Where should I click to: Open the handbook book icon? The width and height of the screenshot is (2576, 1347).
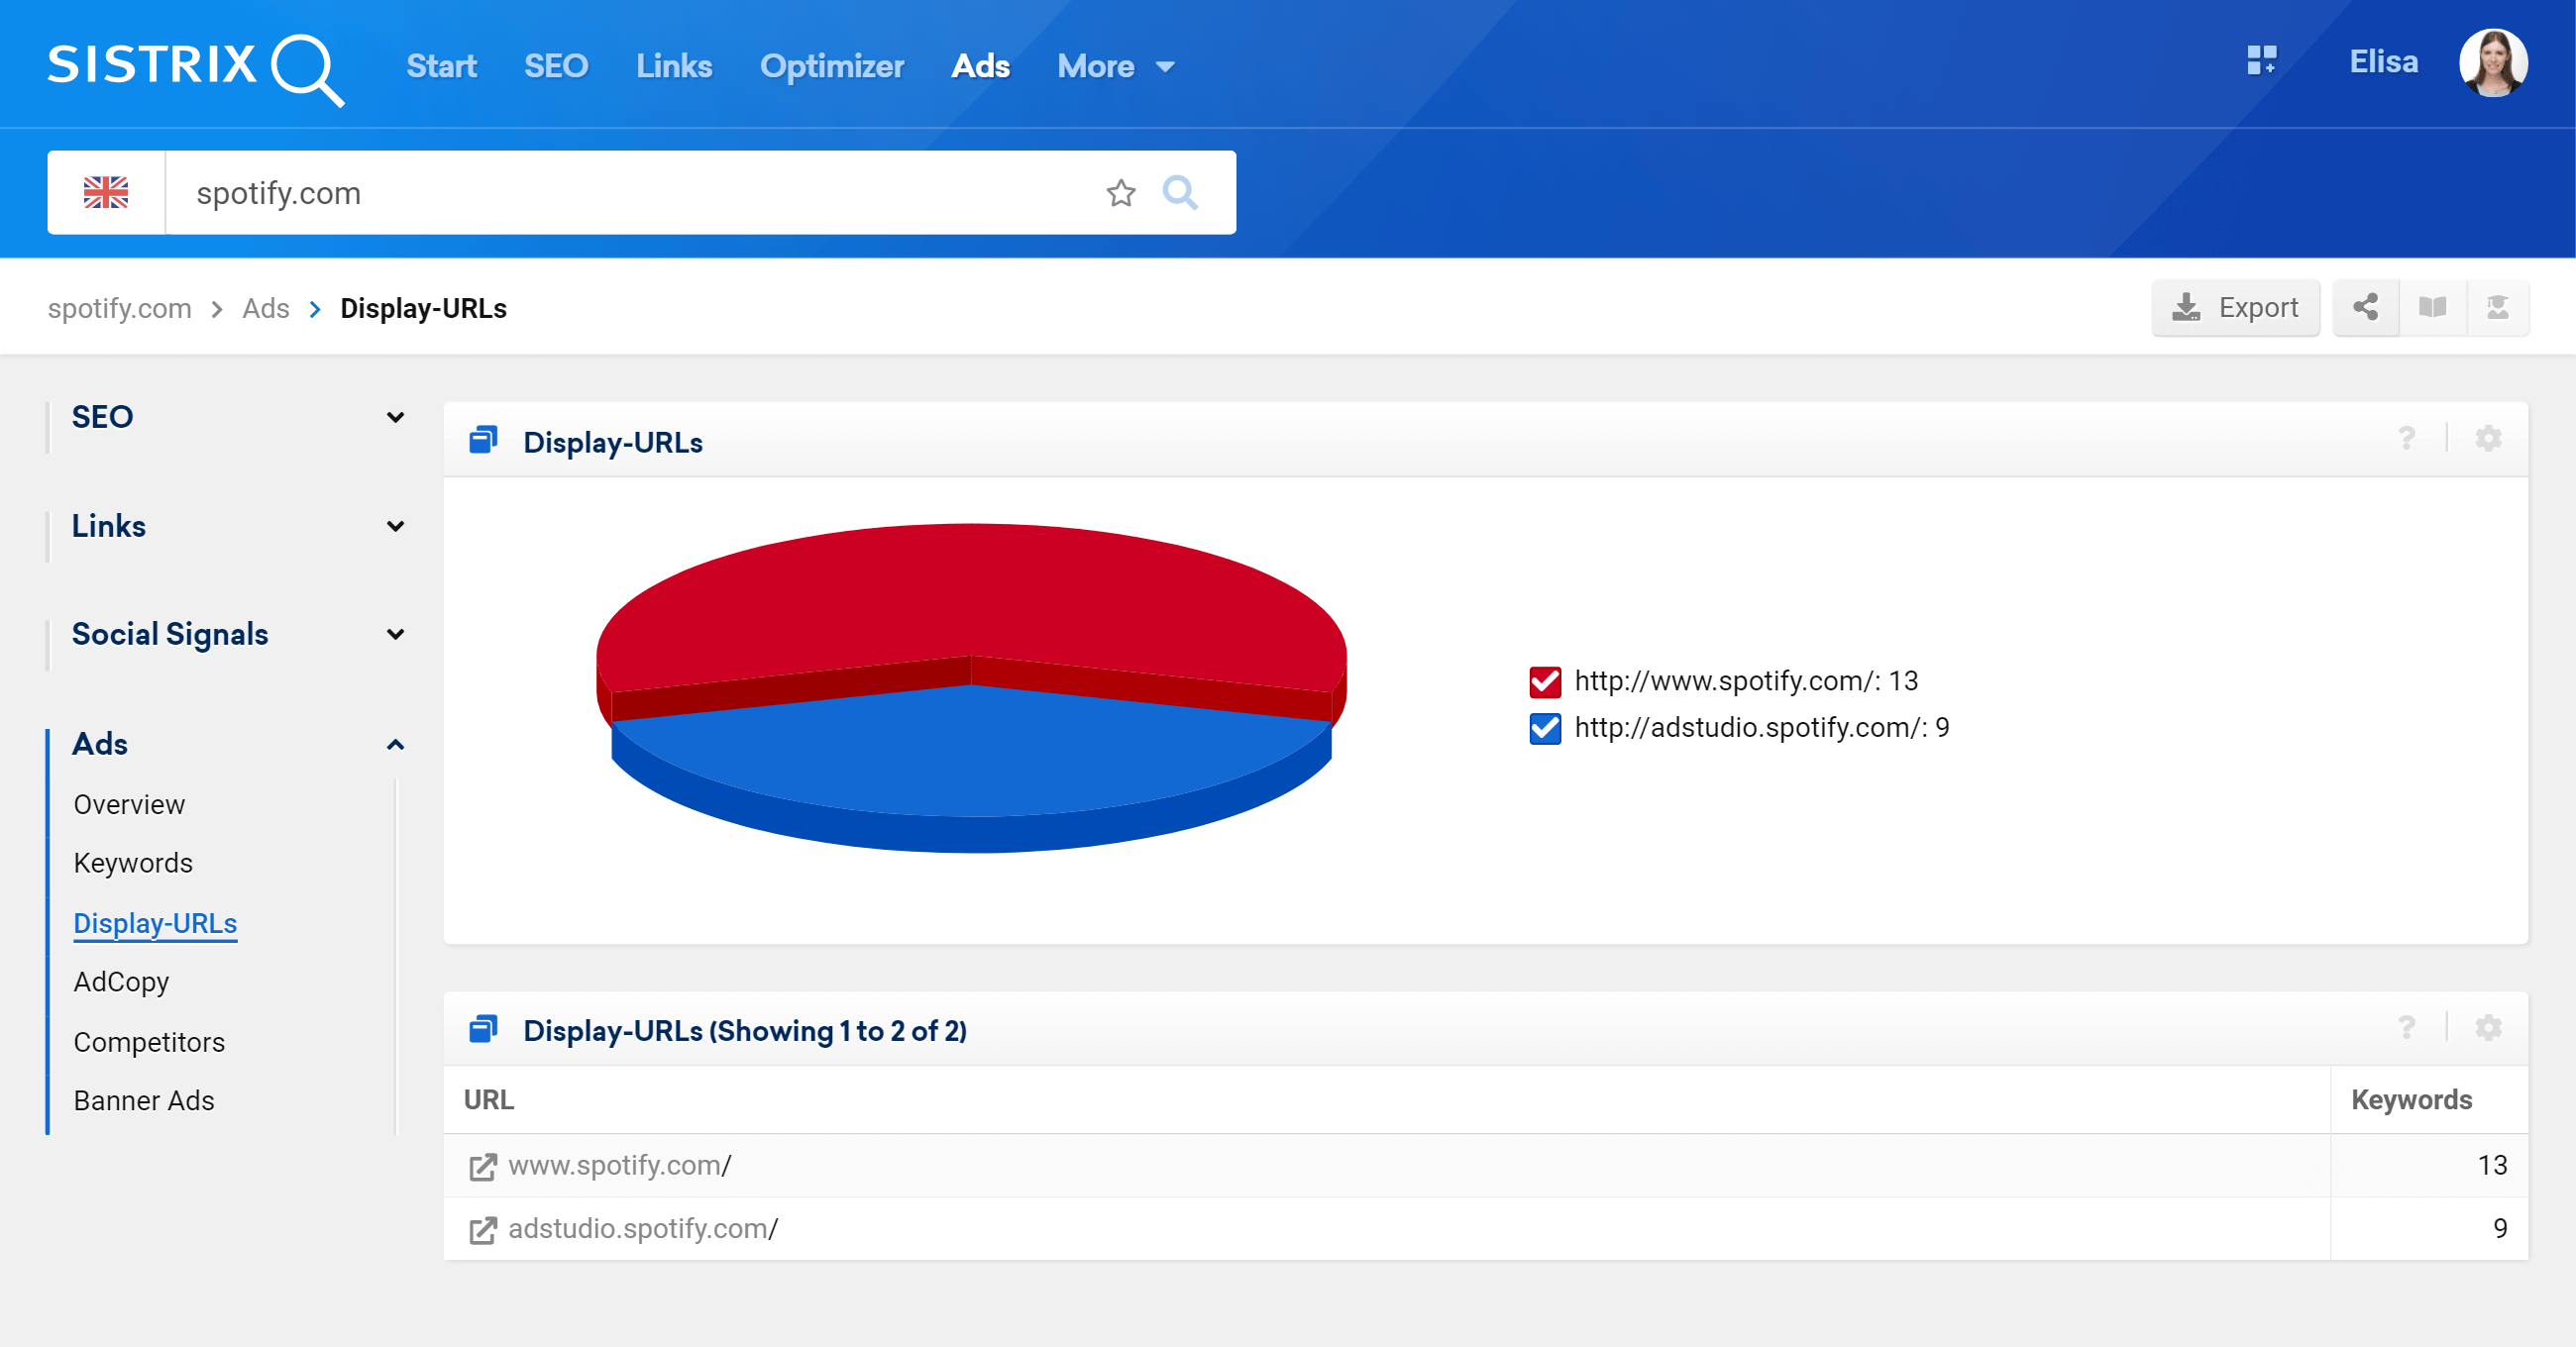[2432, 307]
